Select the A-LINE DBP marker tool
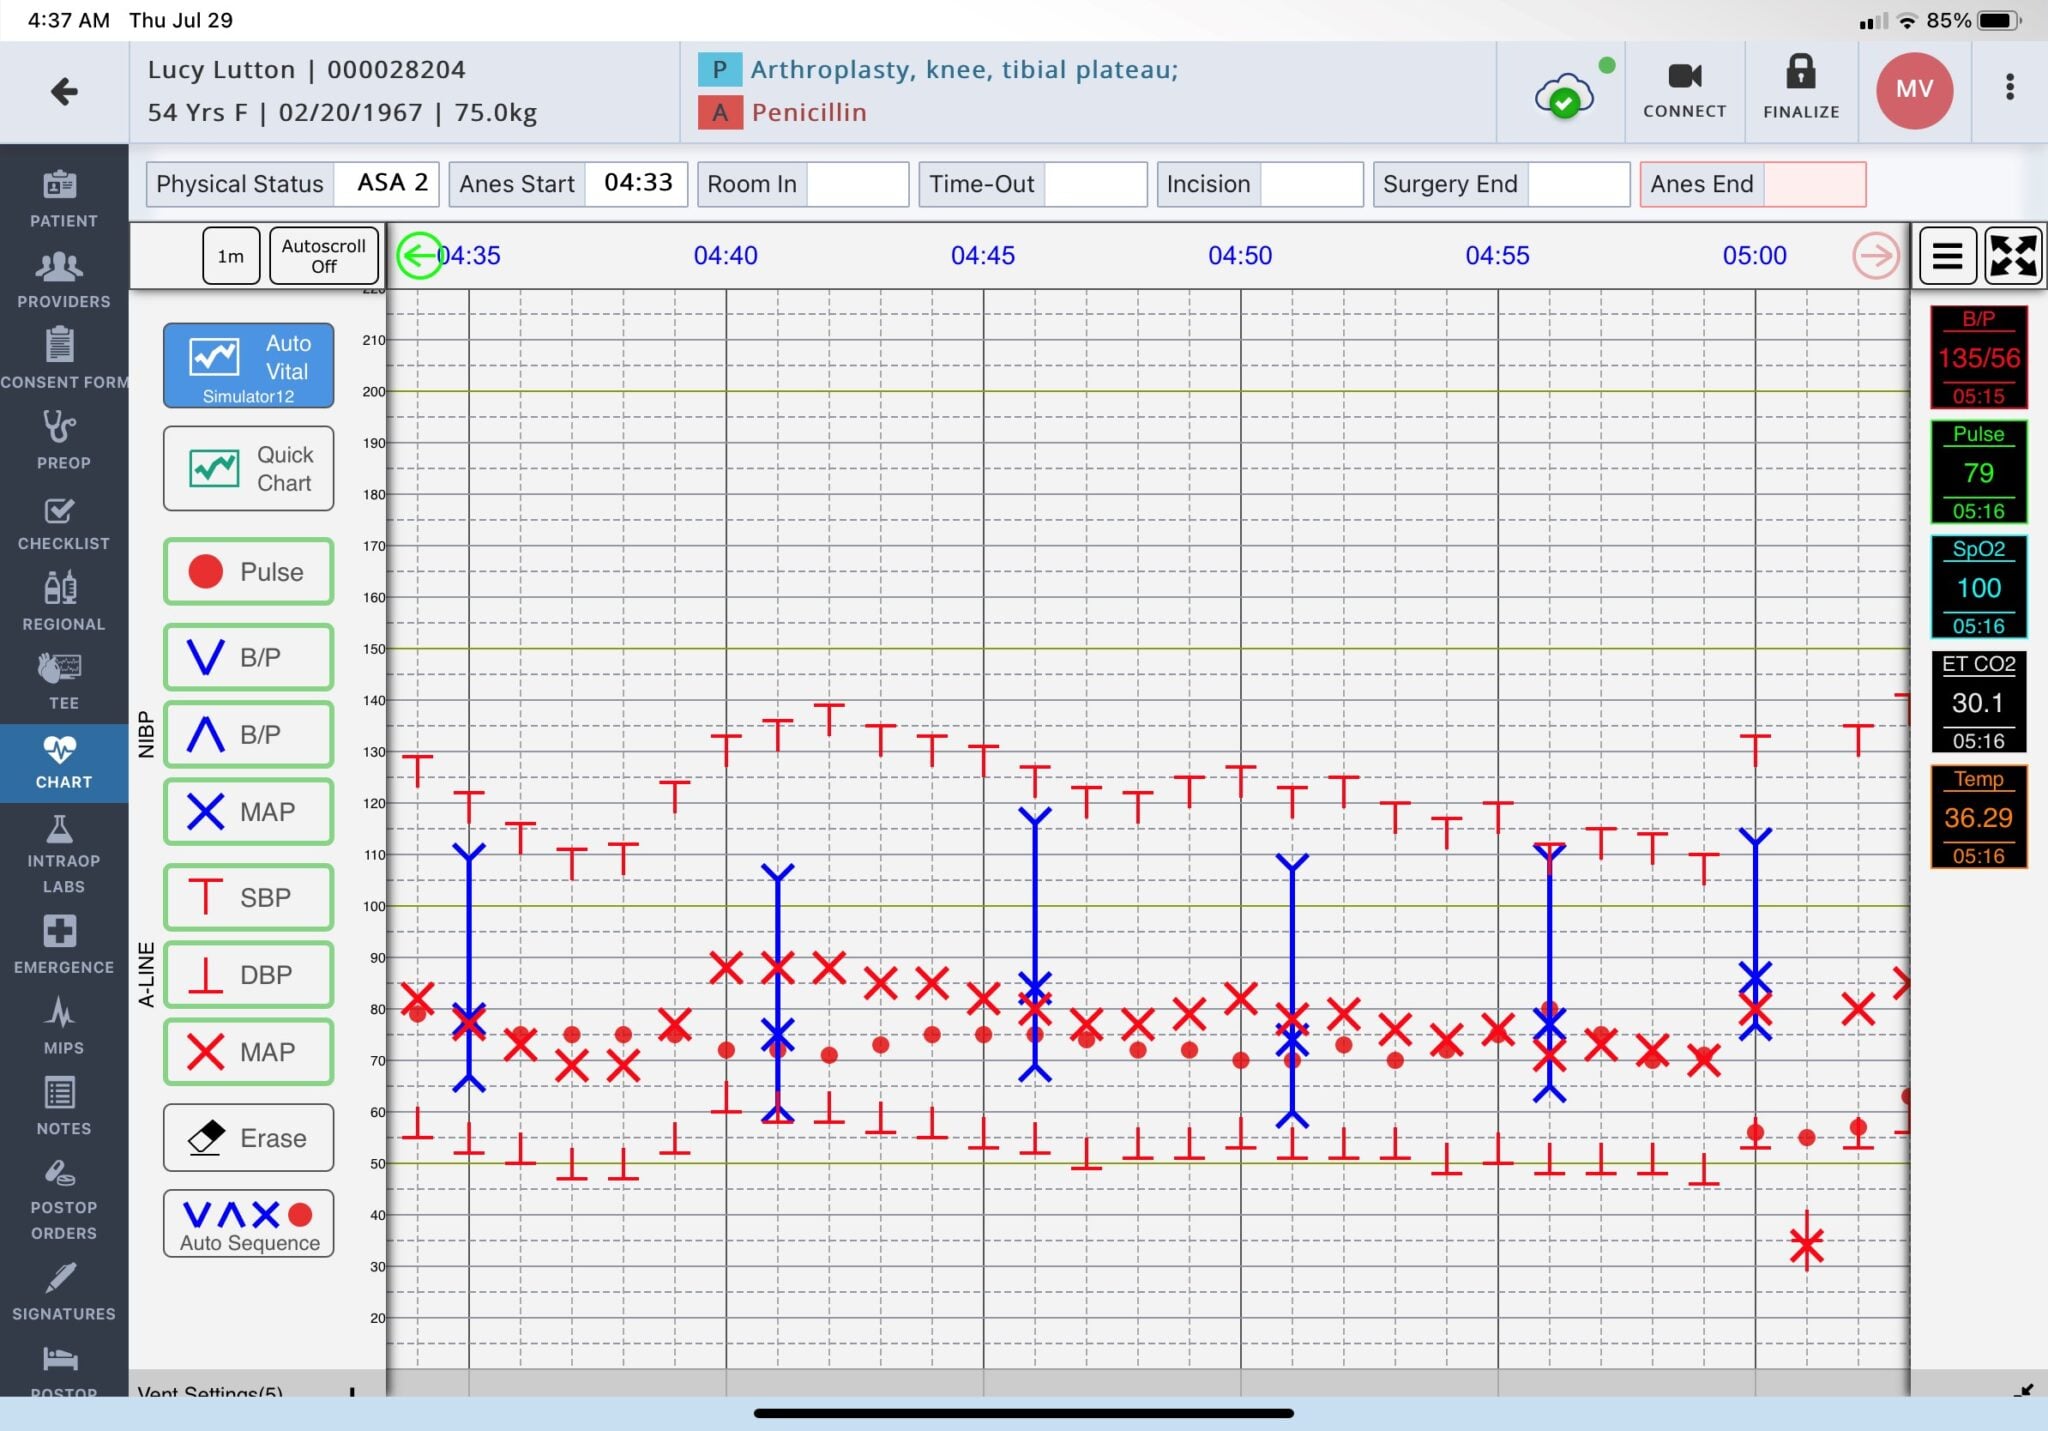The width and height of the screenshot is (2048, 1431). (x=248, y=974)
